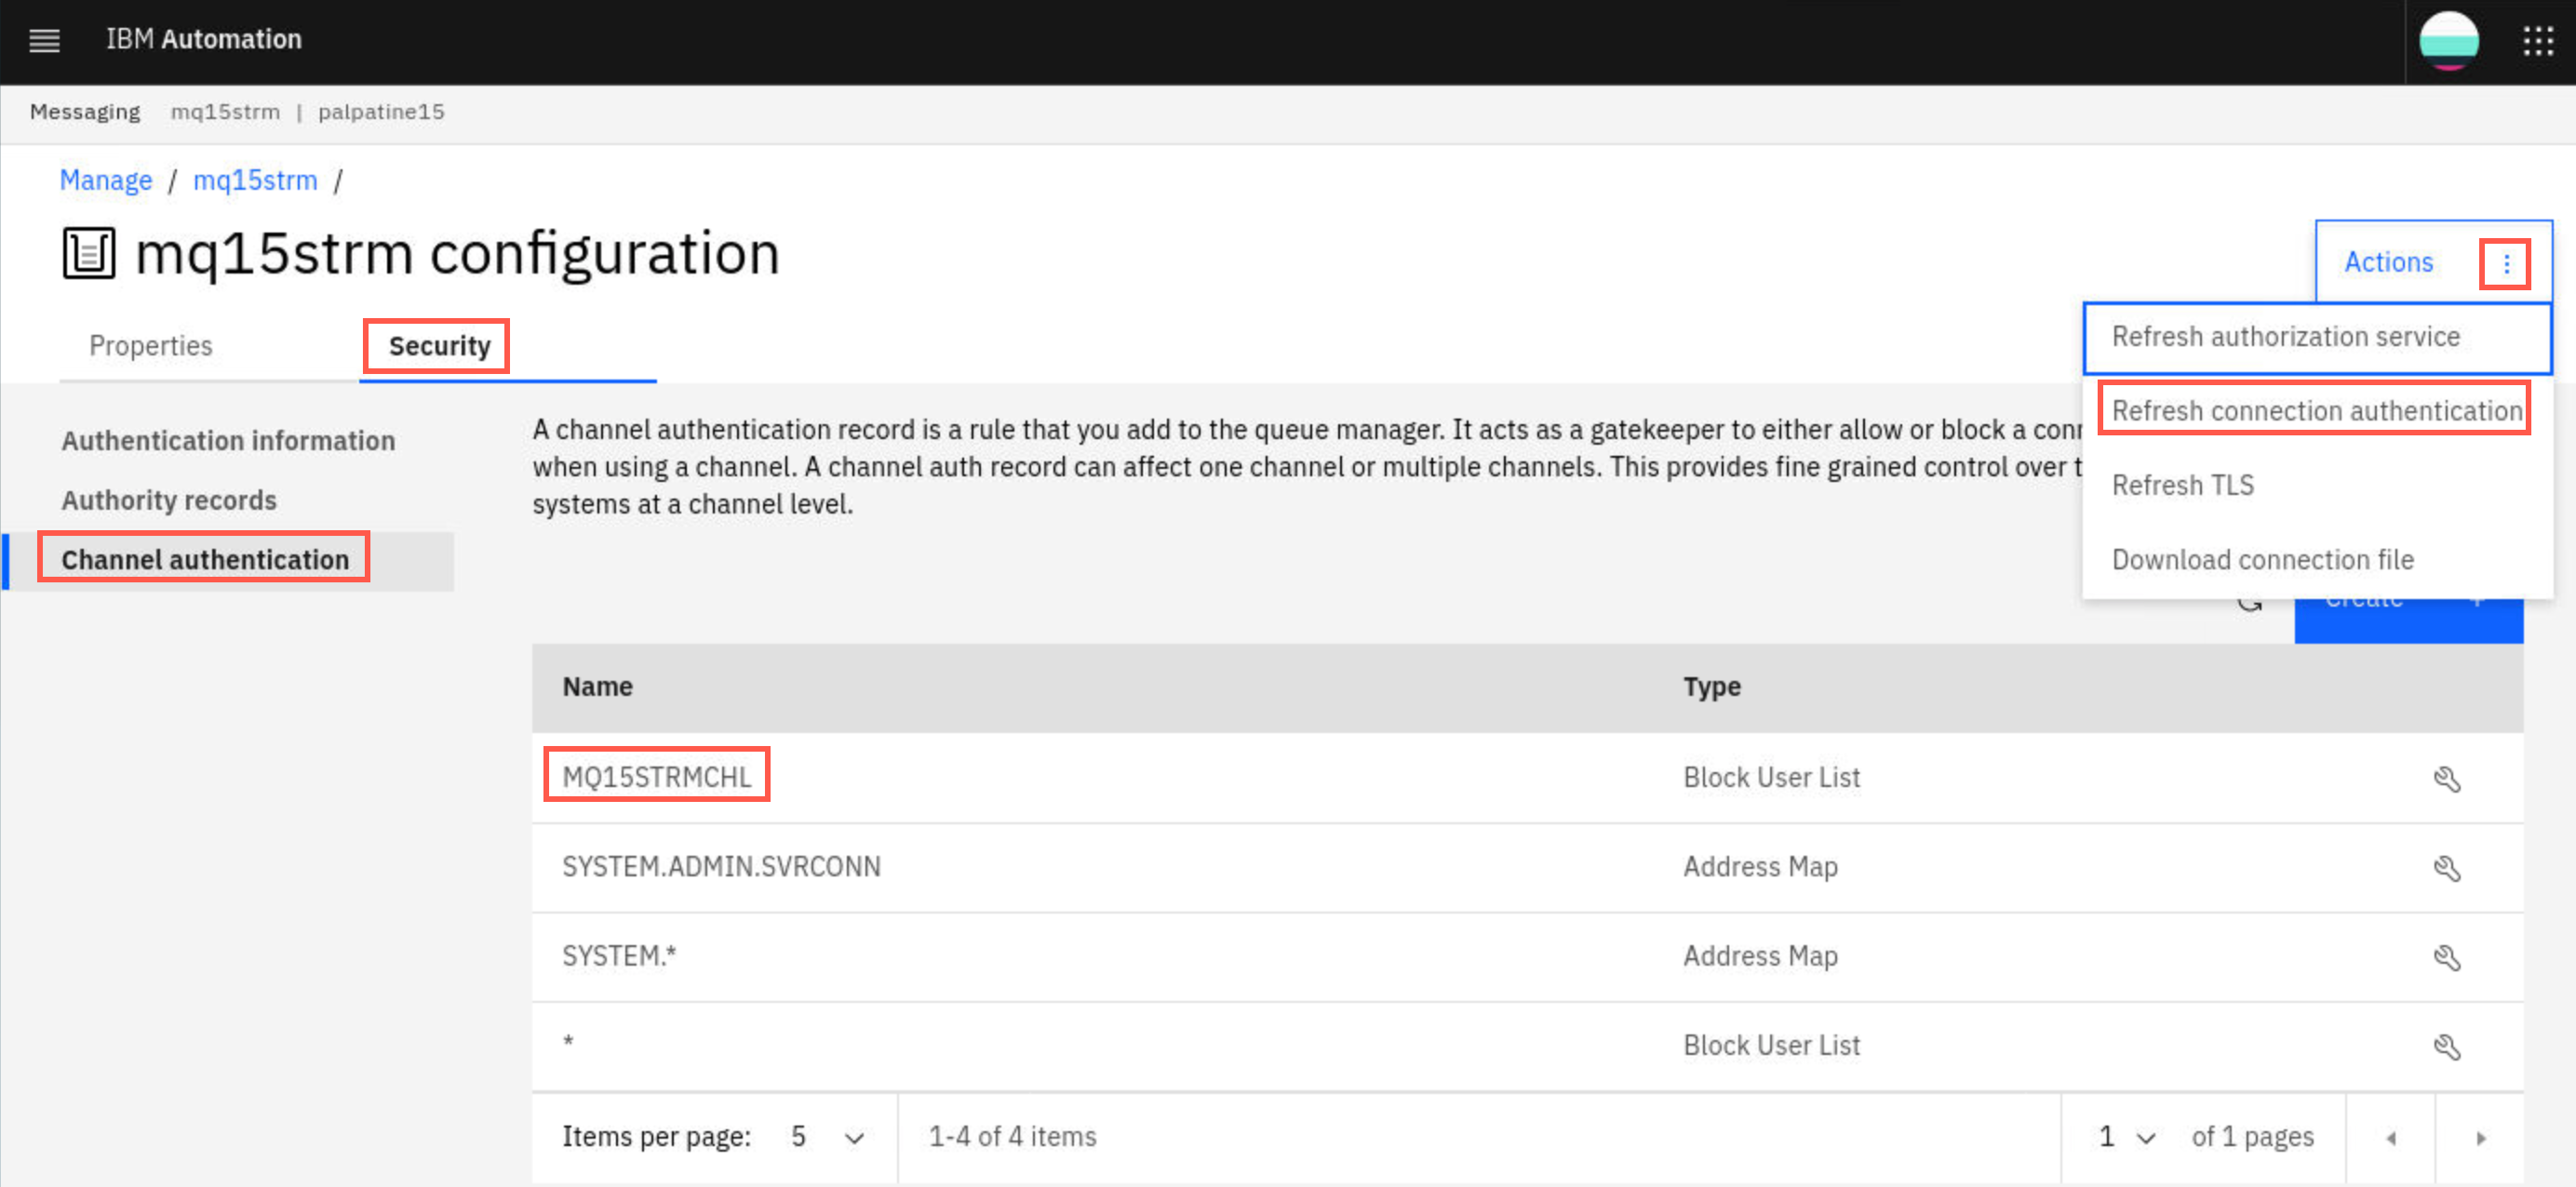Click the user avatar icon
This screenshot has height=1187, width=2576.
click(2448, 41)
